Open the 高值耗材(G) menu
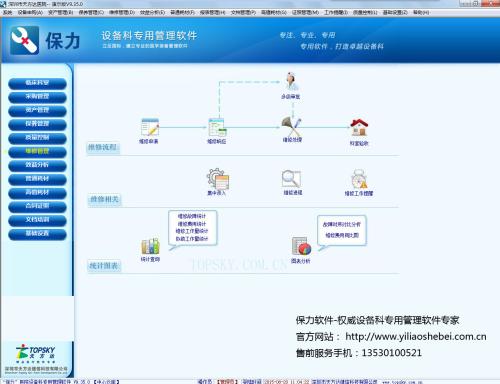Viewport: 500px width, 384px height. [274, 12]
